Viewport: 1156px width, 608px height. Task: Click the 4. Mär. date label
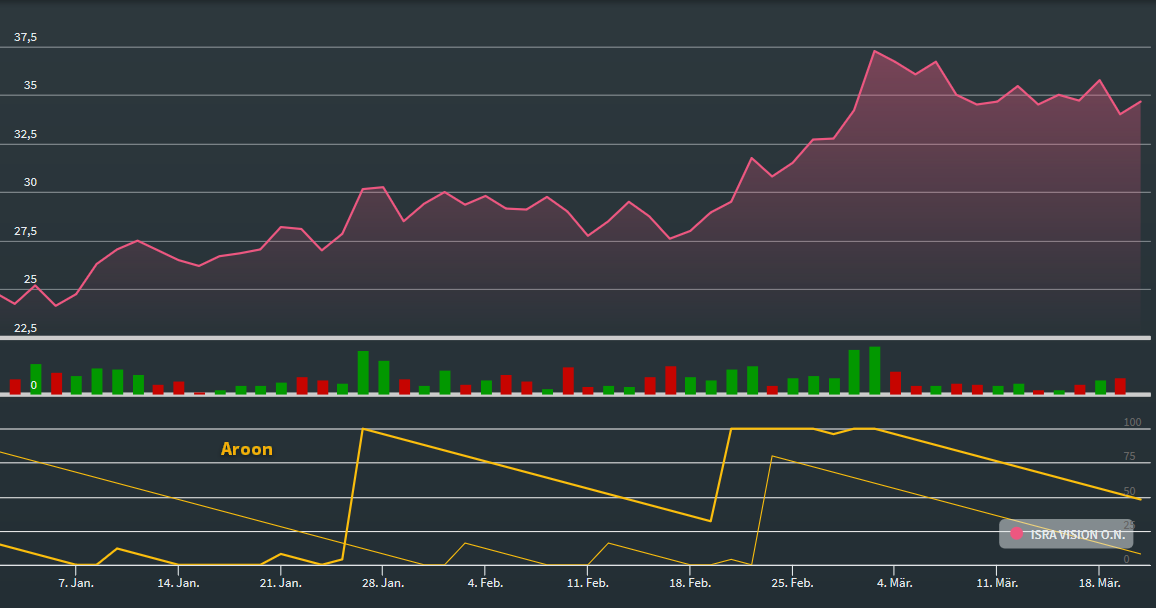click(x=894, y=582)
